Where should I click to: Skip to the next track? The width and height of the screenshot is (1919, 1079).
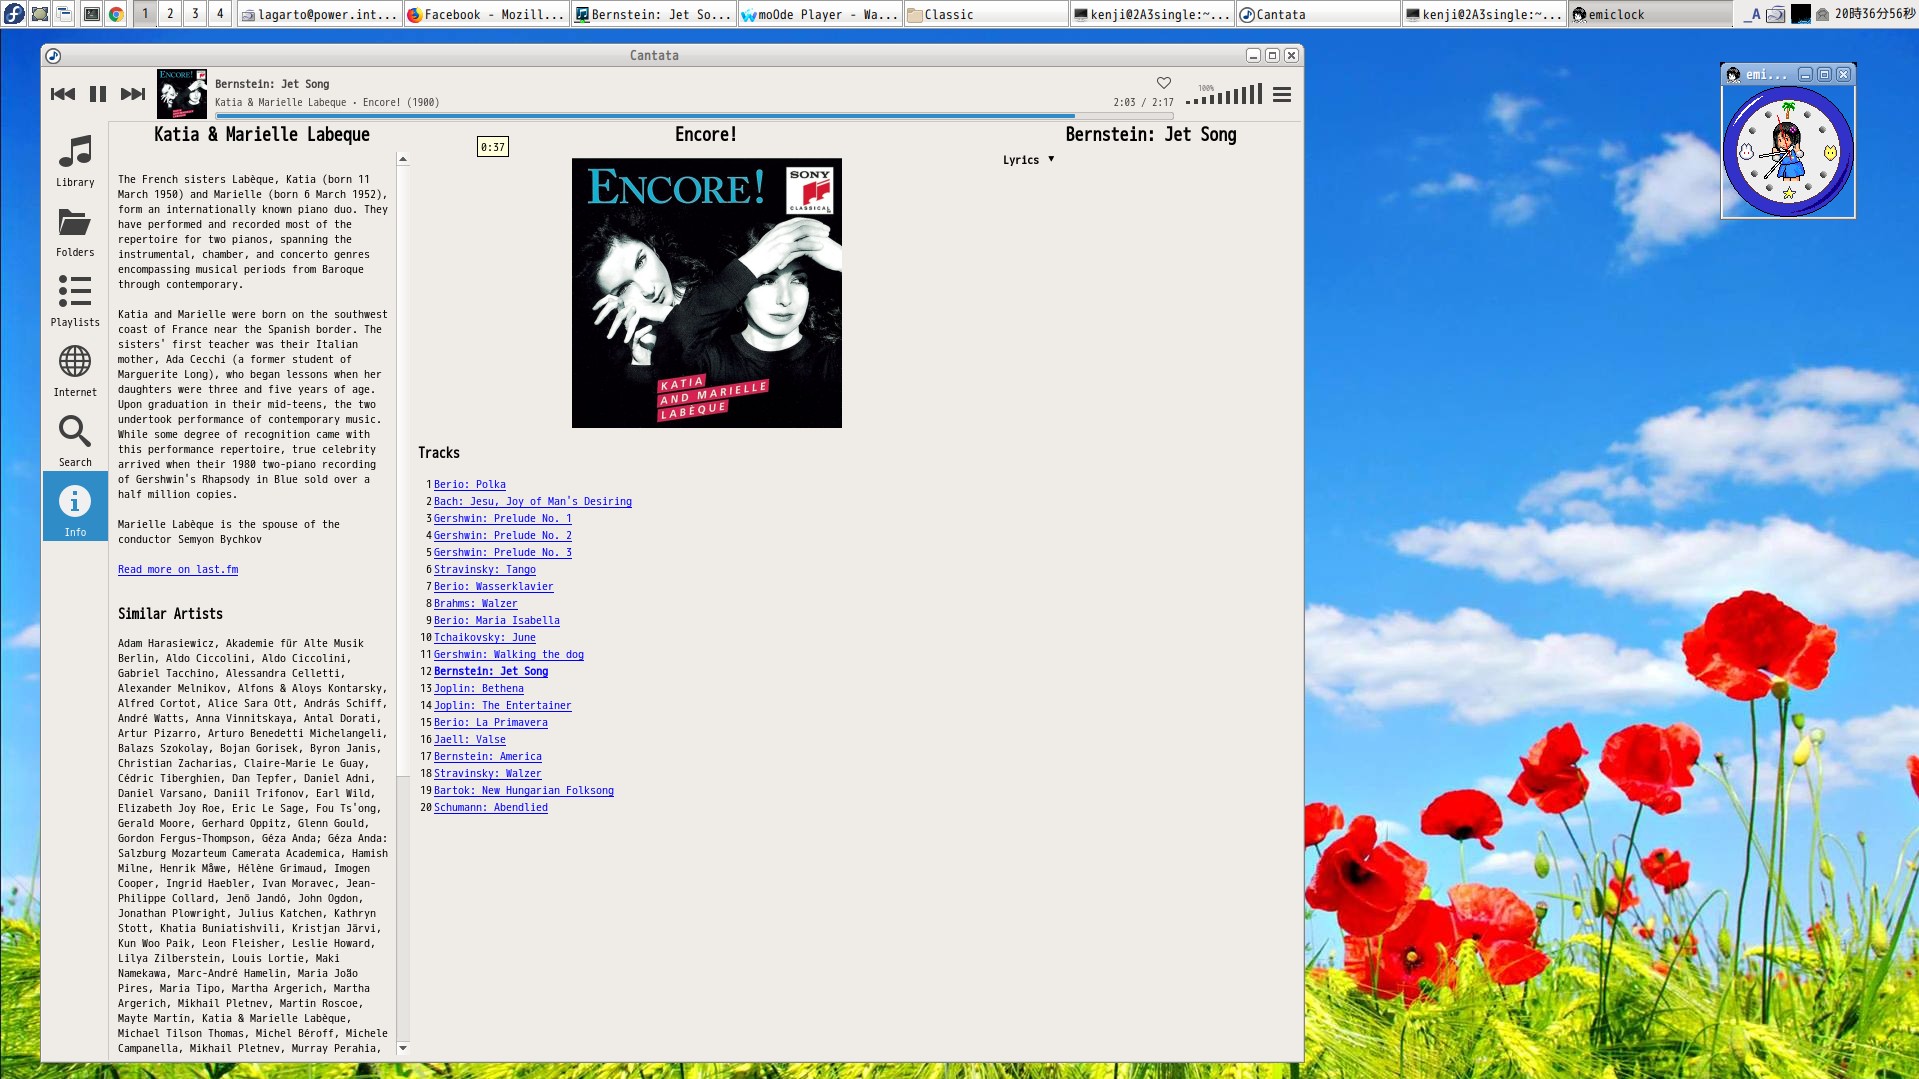tap(133, 94)
